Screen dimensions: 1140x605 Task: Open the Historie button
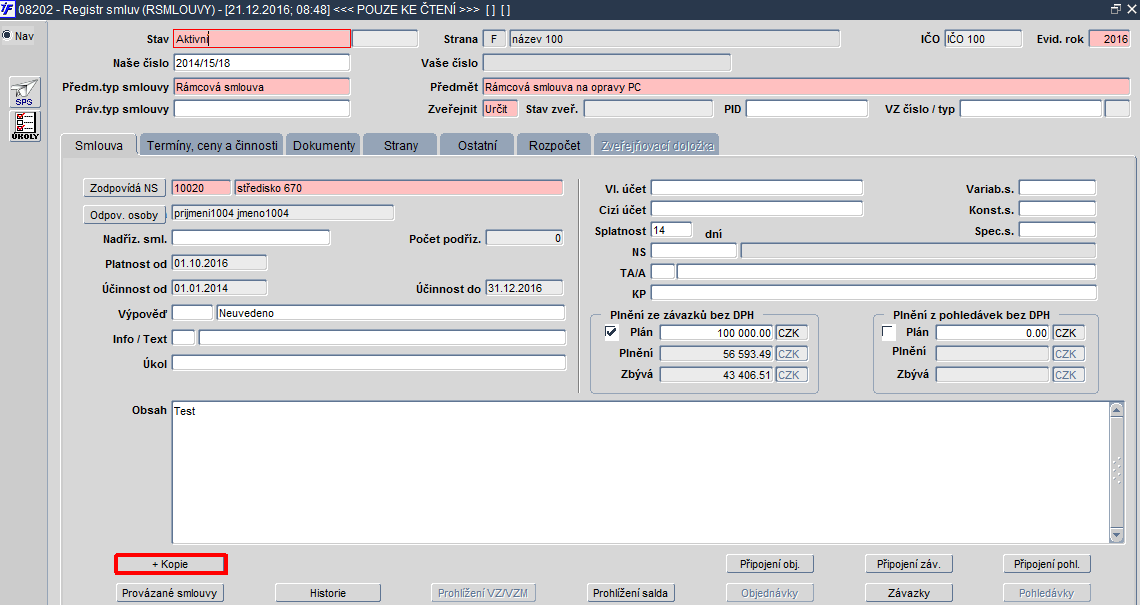coord(328,593)
